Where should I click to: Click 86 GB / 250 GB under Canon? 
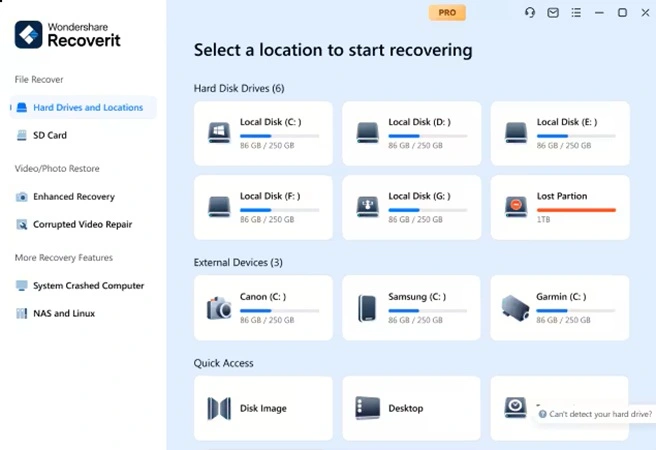[267, 320]
